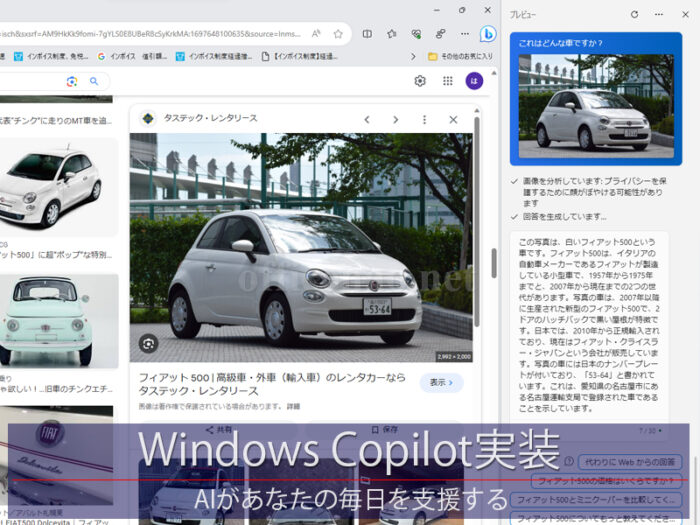The width and height of the screenshot is (700, 525).
Task: Expand the bookmarks bar overflow chevron
Action: pyautogui.click(x=413, y=56)
